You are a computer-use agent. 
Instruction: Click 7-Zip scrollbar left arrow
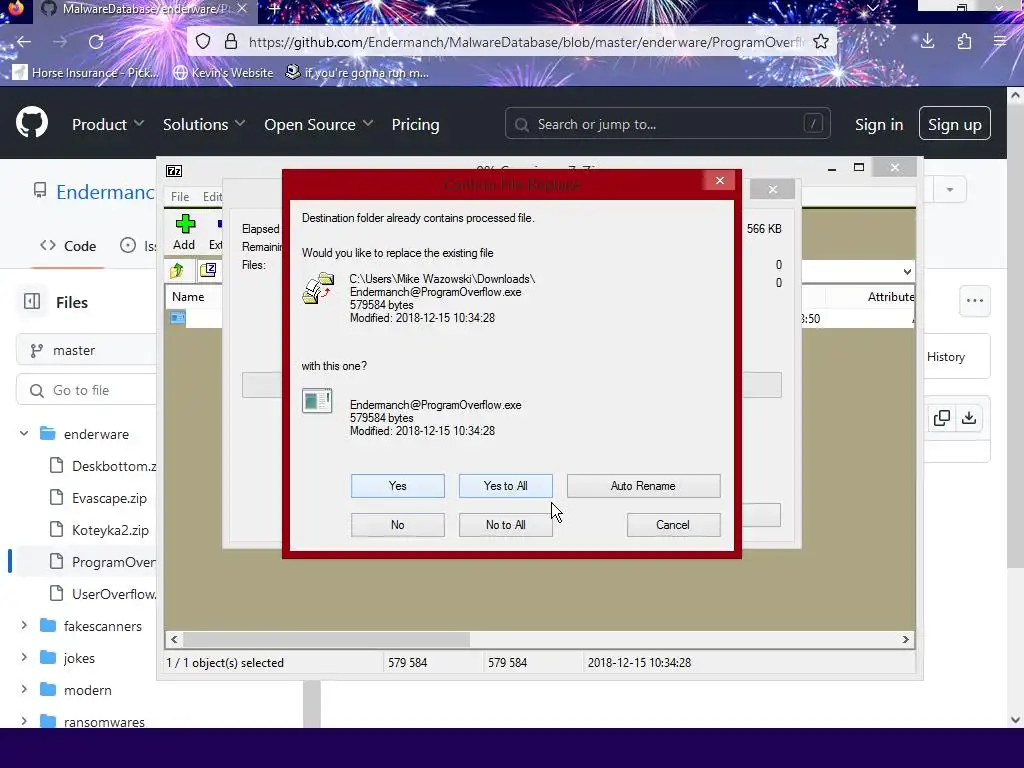(x=174, y=639)
